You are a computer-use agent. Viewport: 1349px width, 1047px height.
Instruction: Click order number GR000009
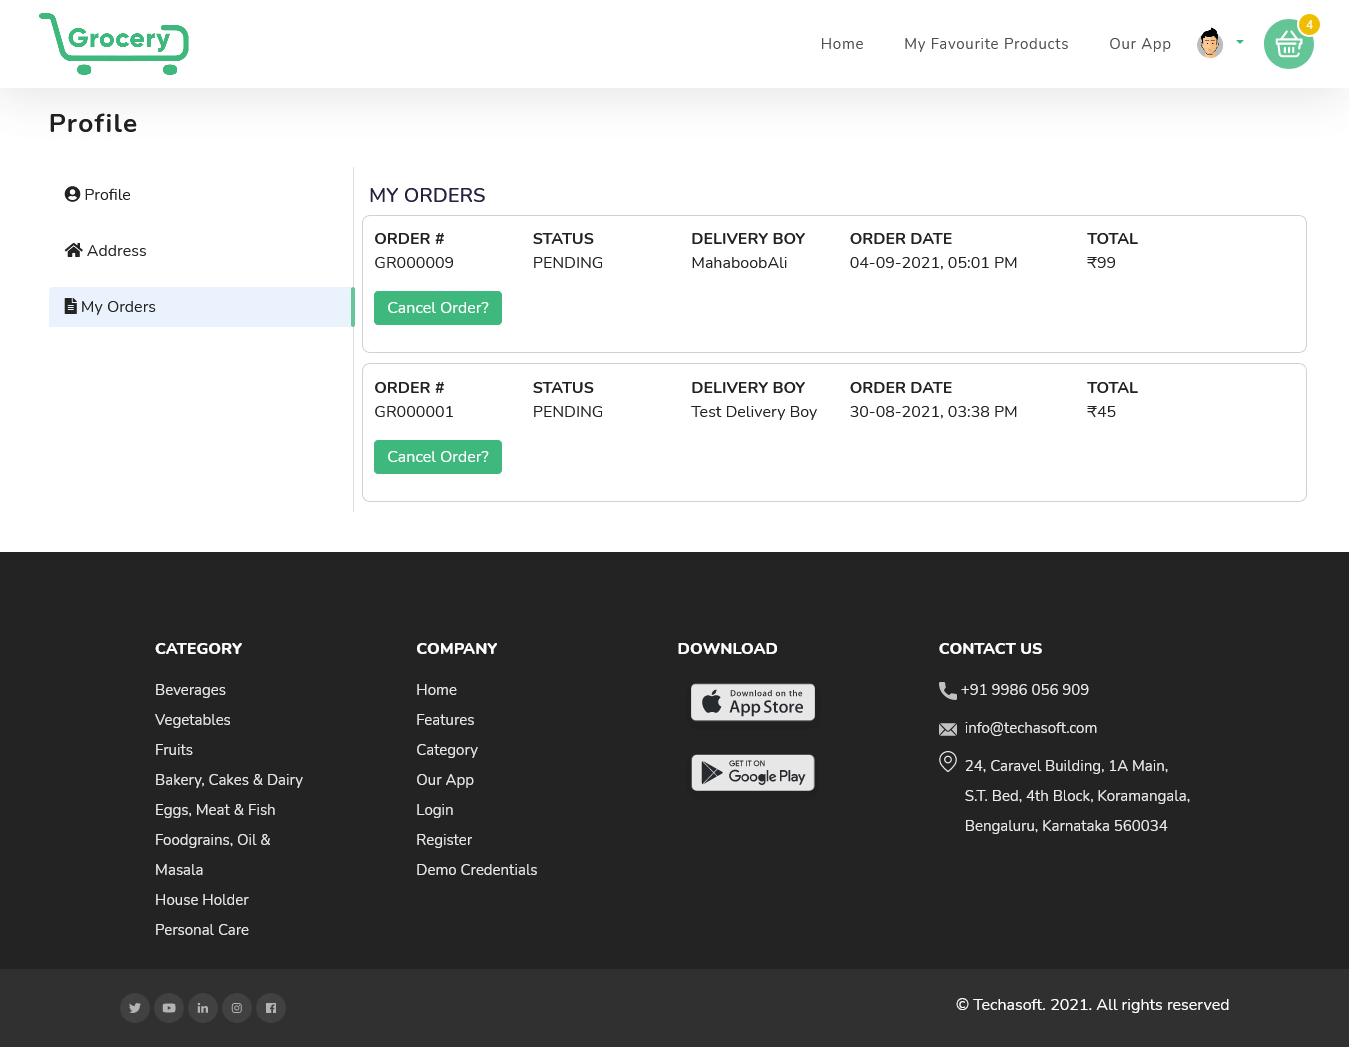pyautogui.click(x=414, y=263)
